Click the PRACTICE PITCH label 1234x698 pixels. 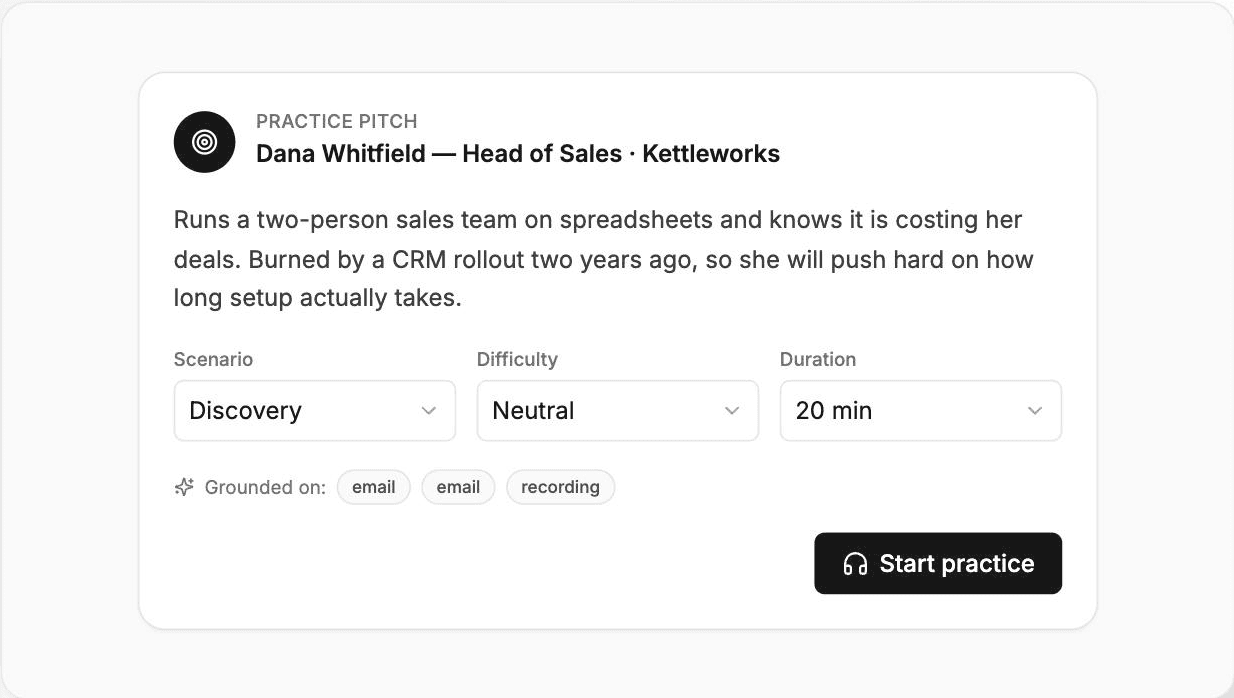click(337, 121)
